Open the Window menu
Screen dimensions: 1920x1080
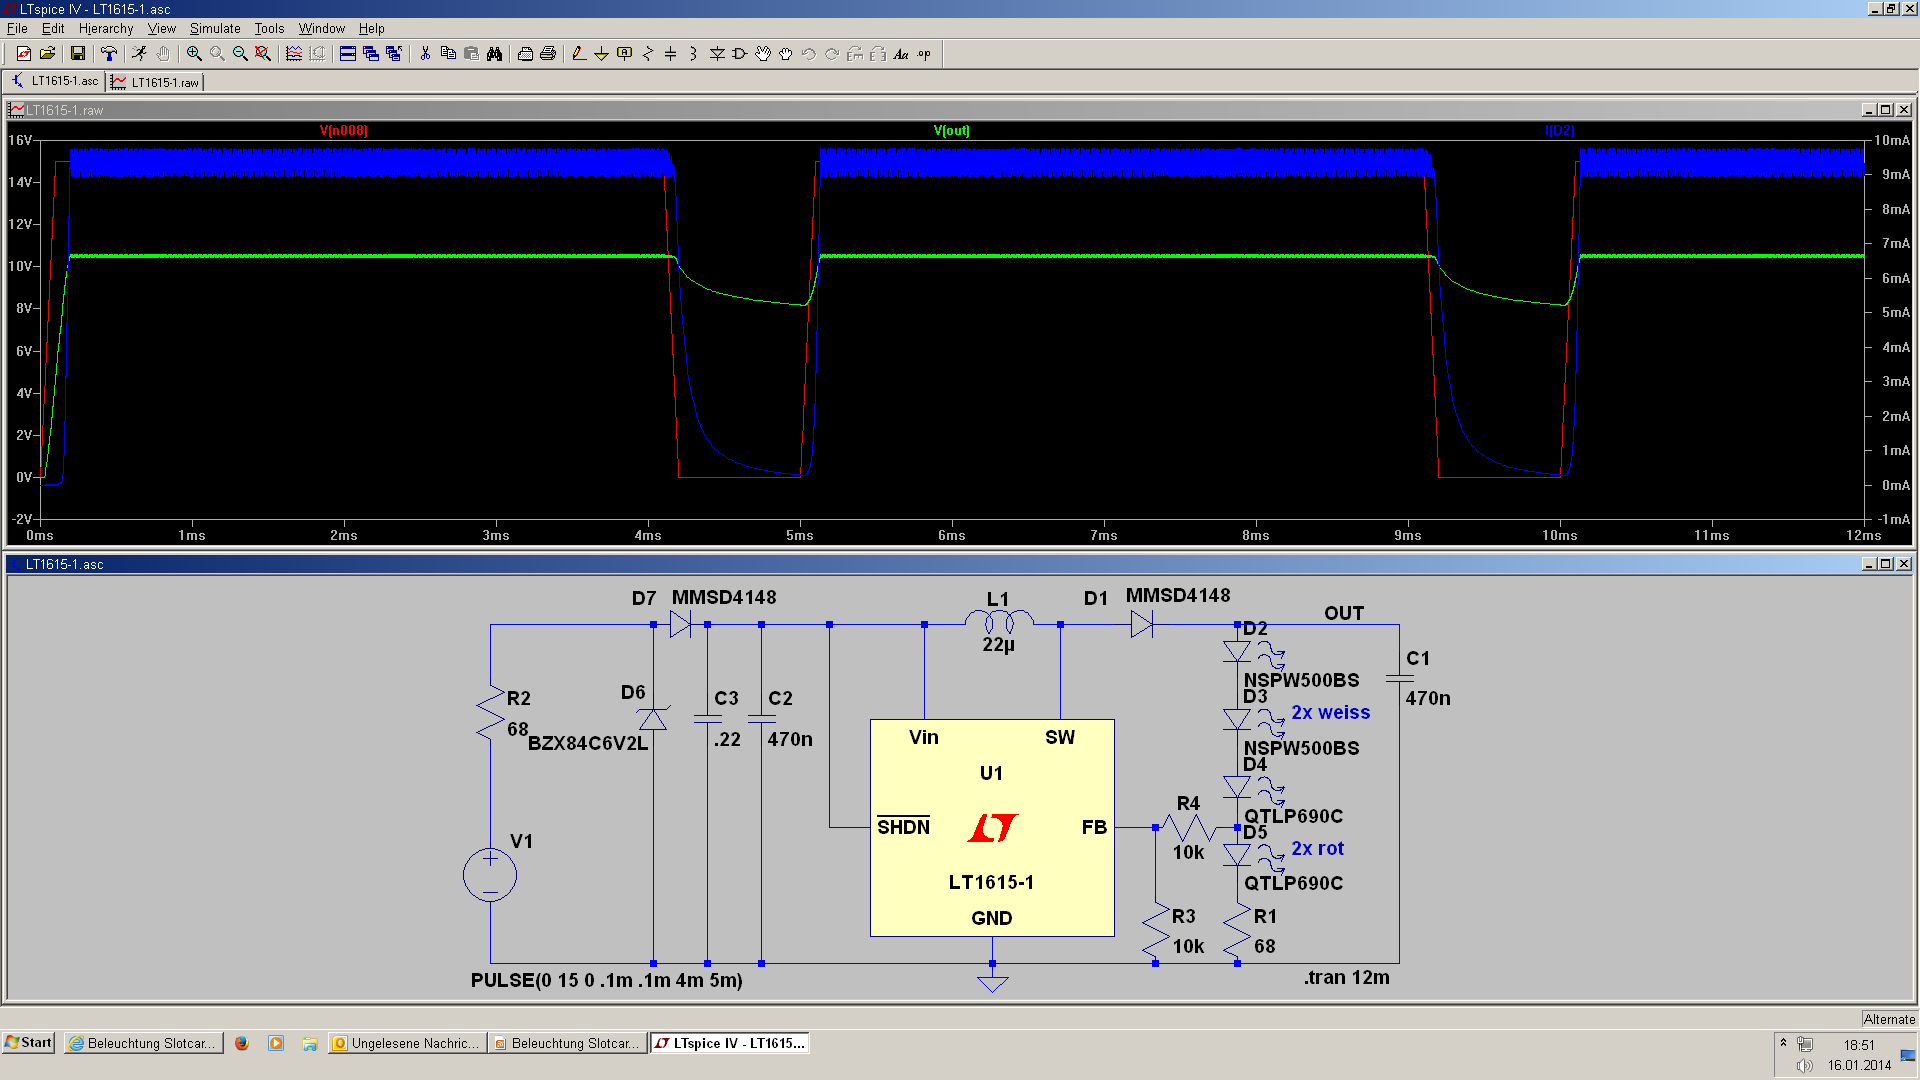[x=321, y=28]
